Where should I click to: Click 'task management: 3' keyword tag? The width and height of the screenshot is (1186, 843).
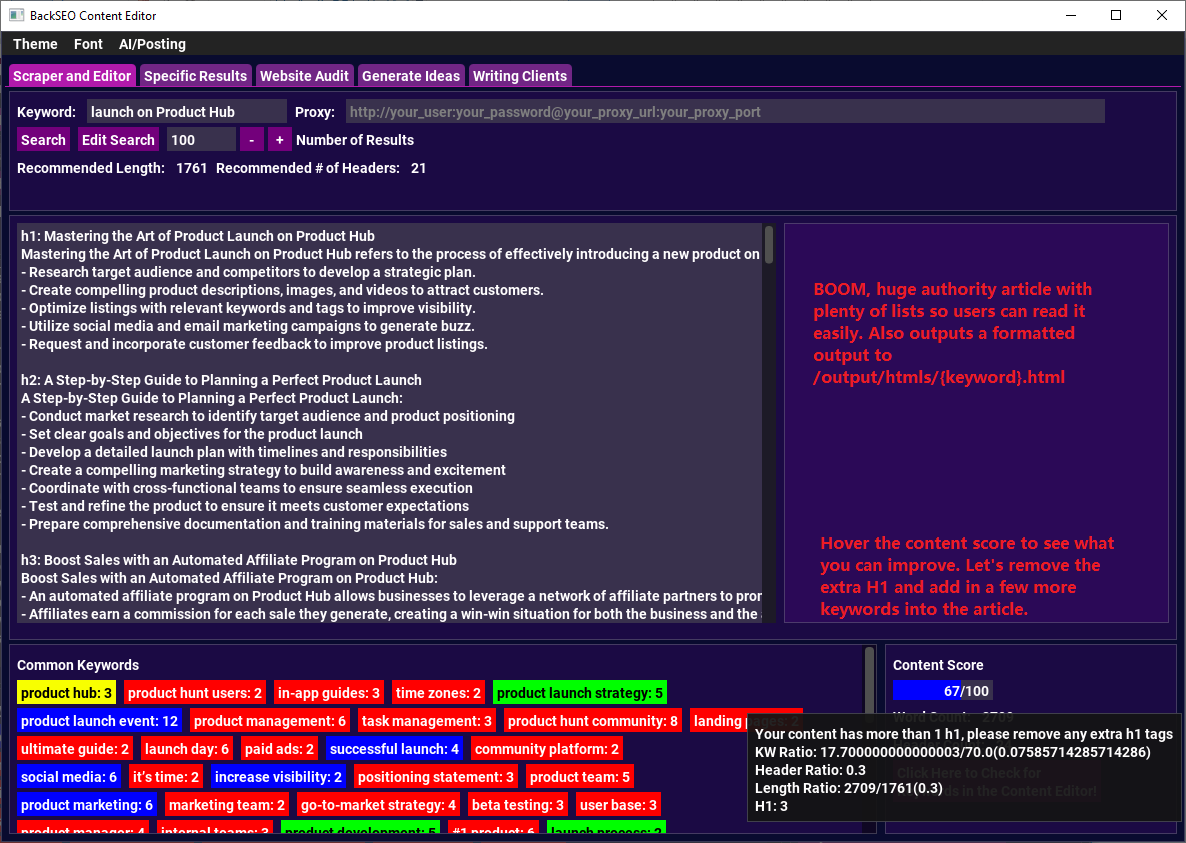(x=427, y=721)
